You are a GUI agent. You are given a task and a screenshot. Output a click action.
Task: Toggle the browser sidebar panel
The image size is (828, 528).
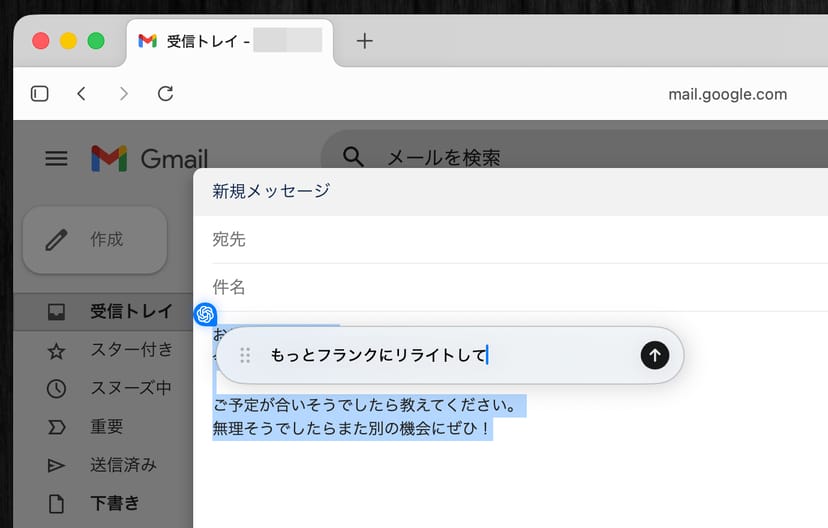click(x=40, y=94)
